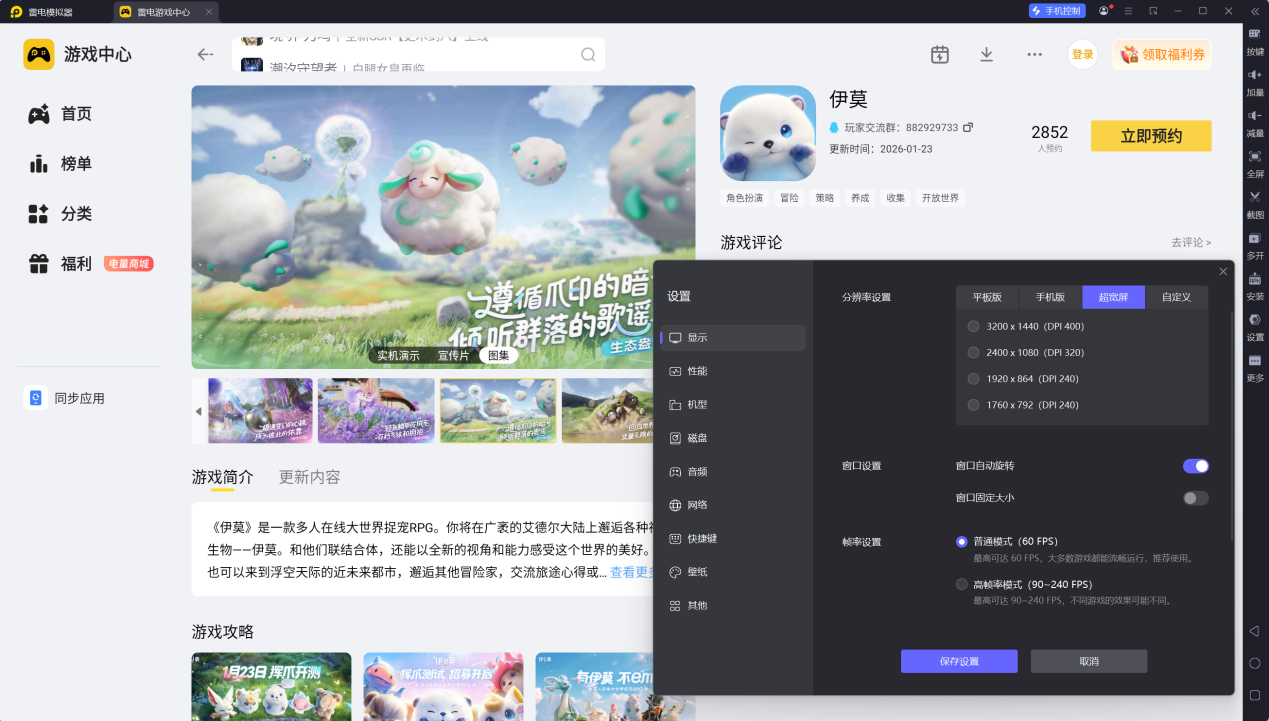The image size is (1269, 721).
Task: Switch to the 更新内容 tab
Action: tap(309, 477)
